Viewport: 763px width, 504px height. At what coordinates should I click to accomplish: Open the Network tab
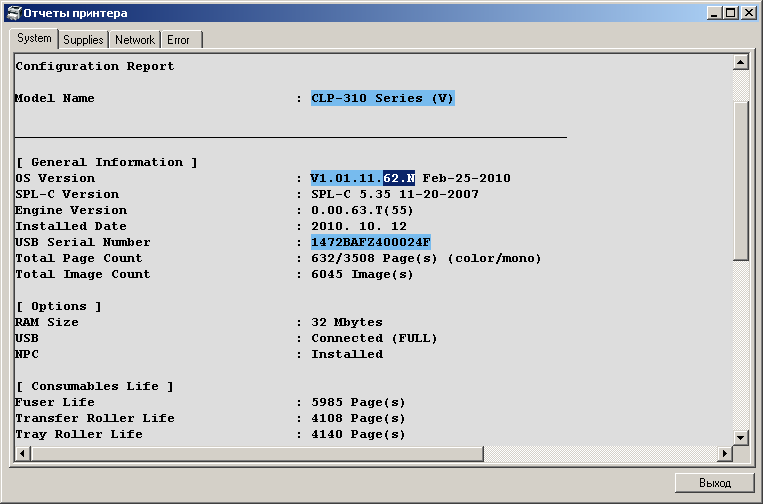135,40
